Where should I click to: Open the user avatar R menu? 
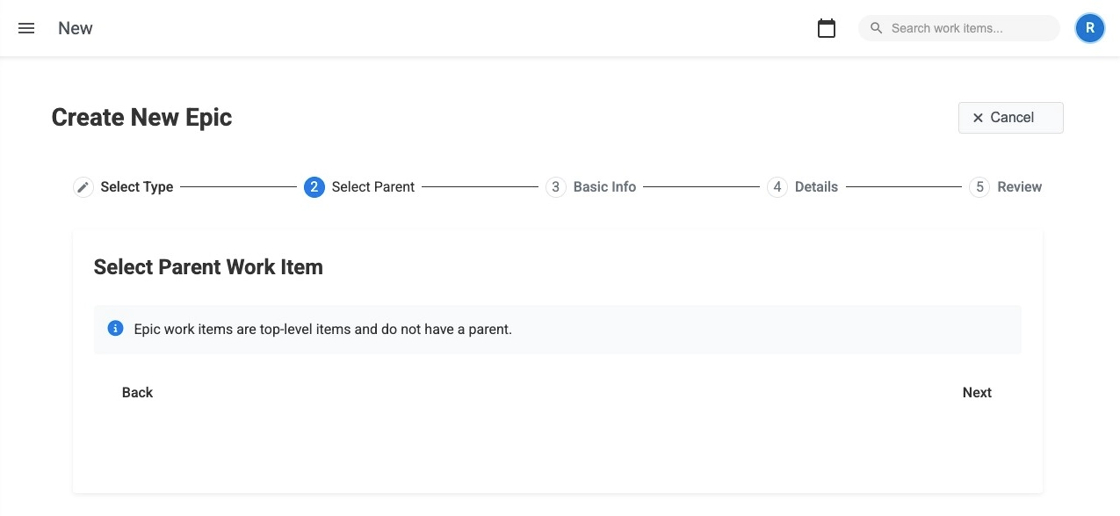click(x=1089, y=28)
